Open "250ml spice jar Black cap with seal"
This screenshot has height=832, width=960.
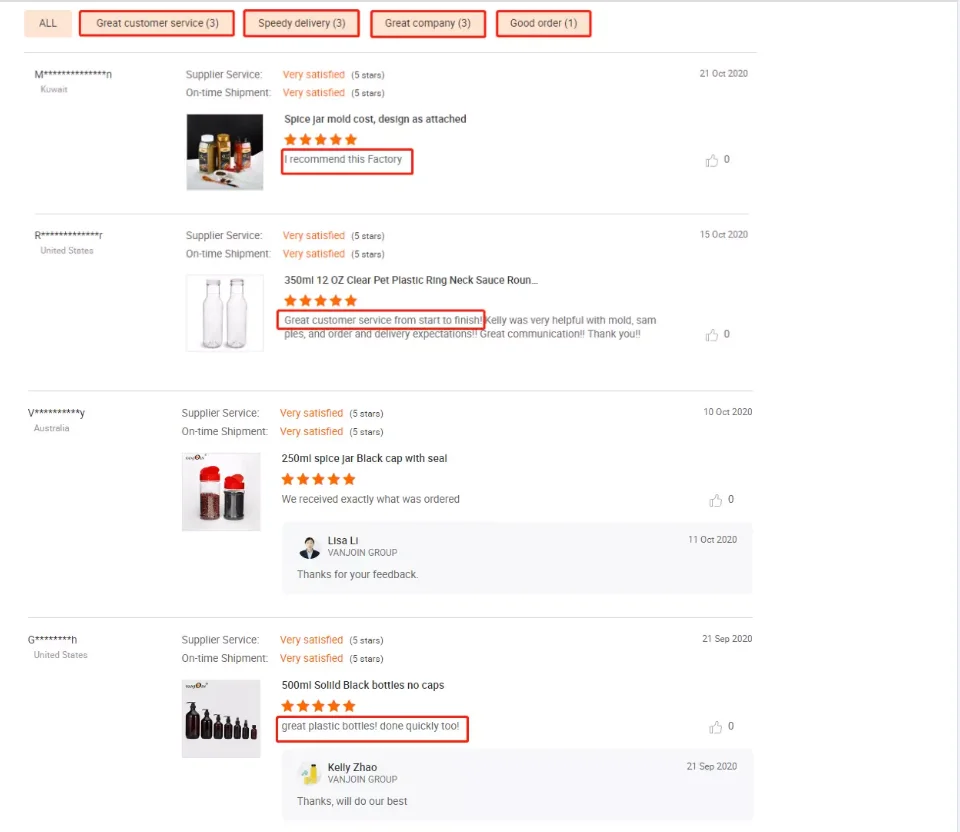[364, 458]
